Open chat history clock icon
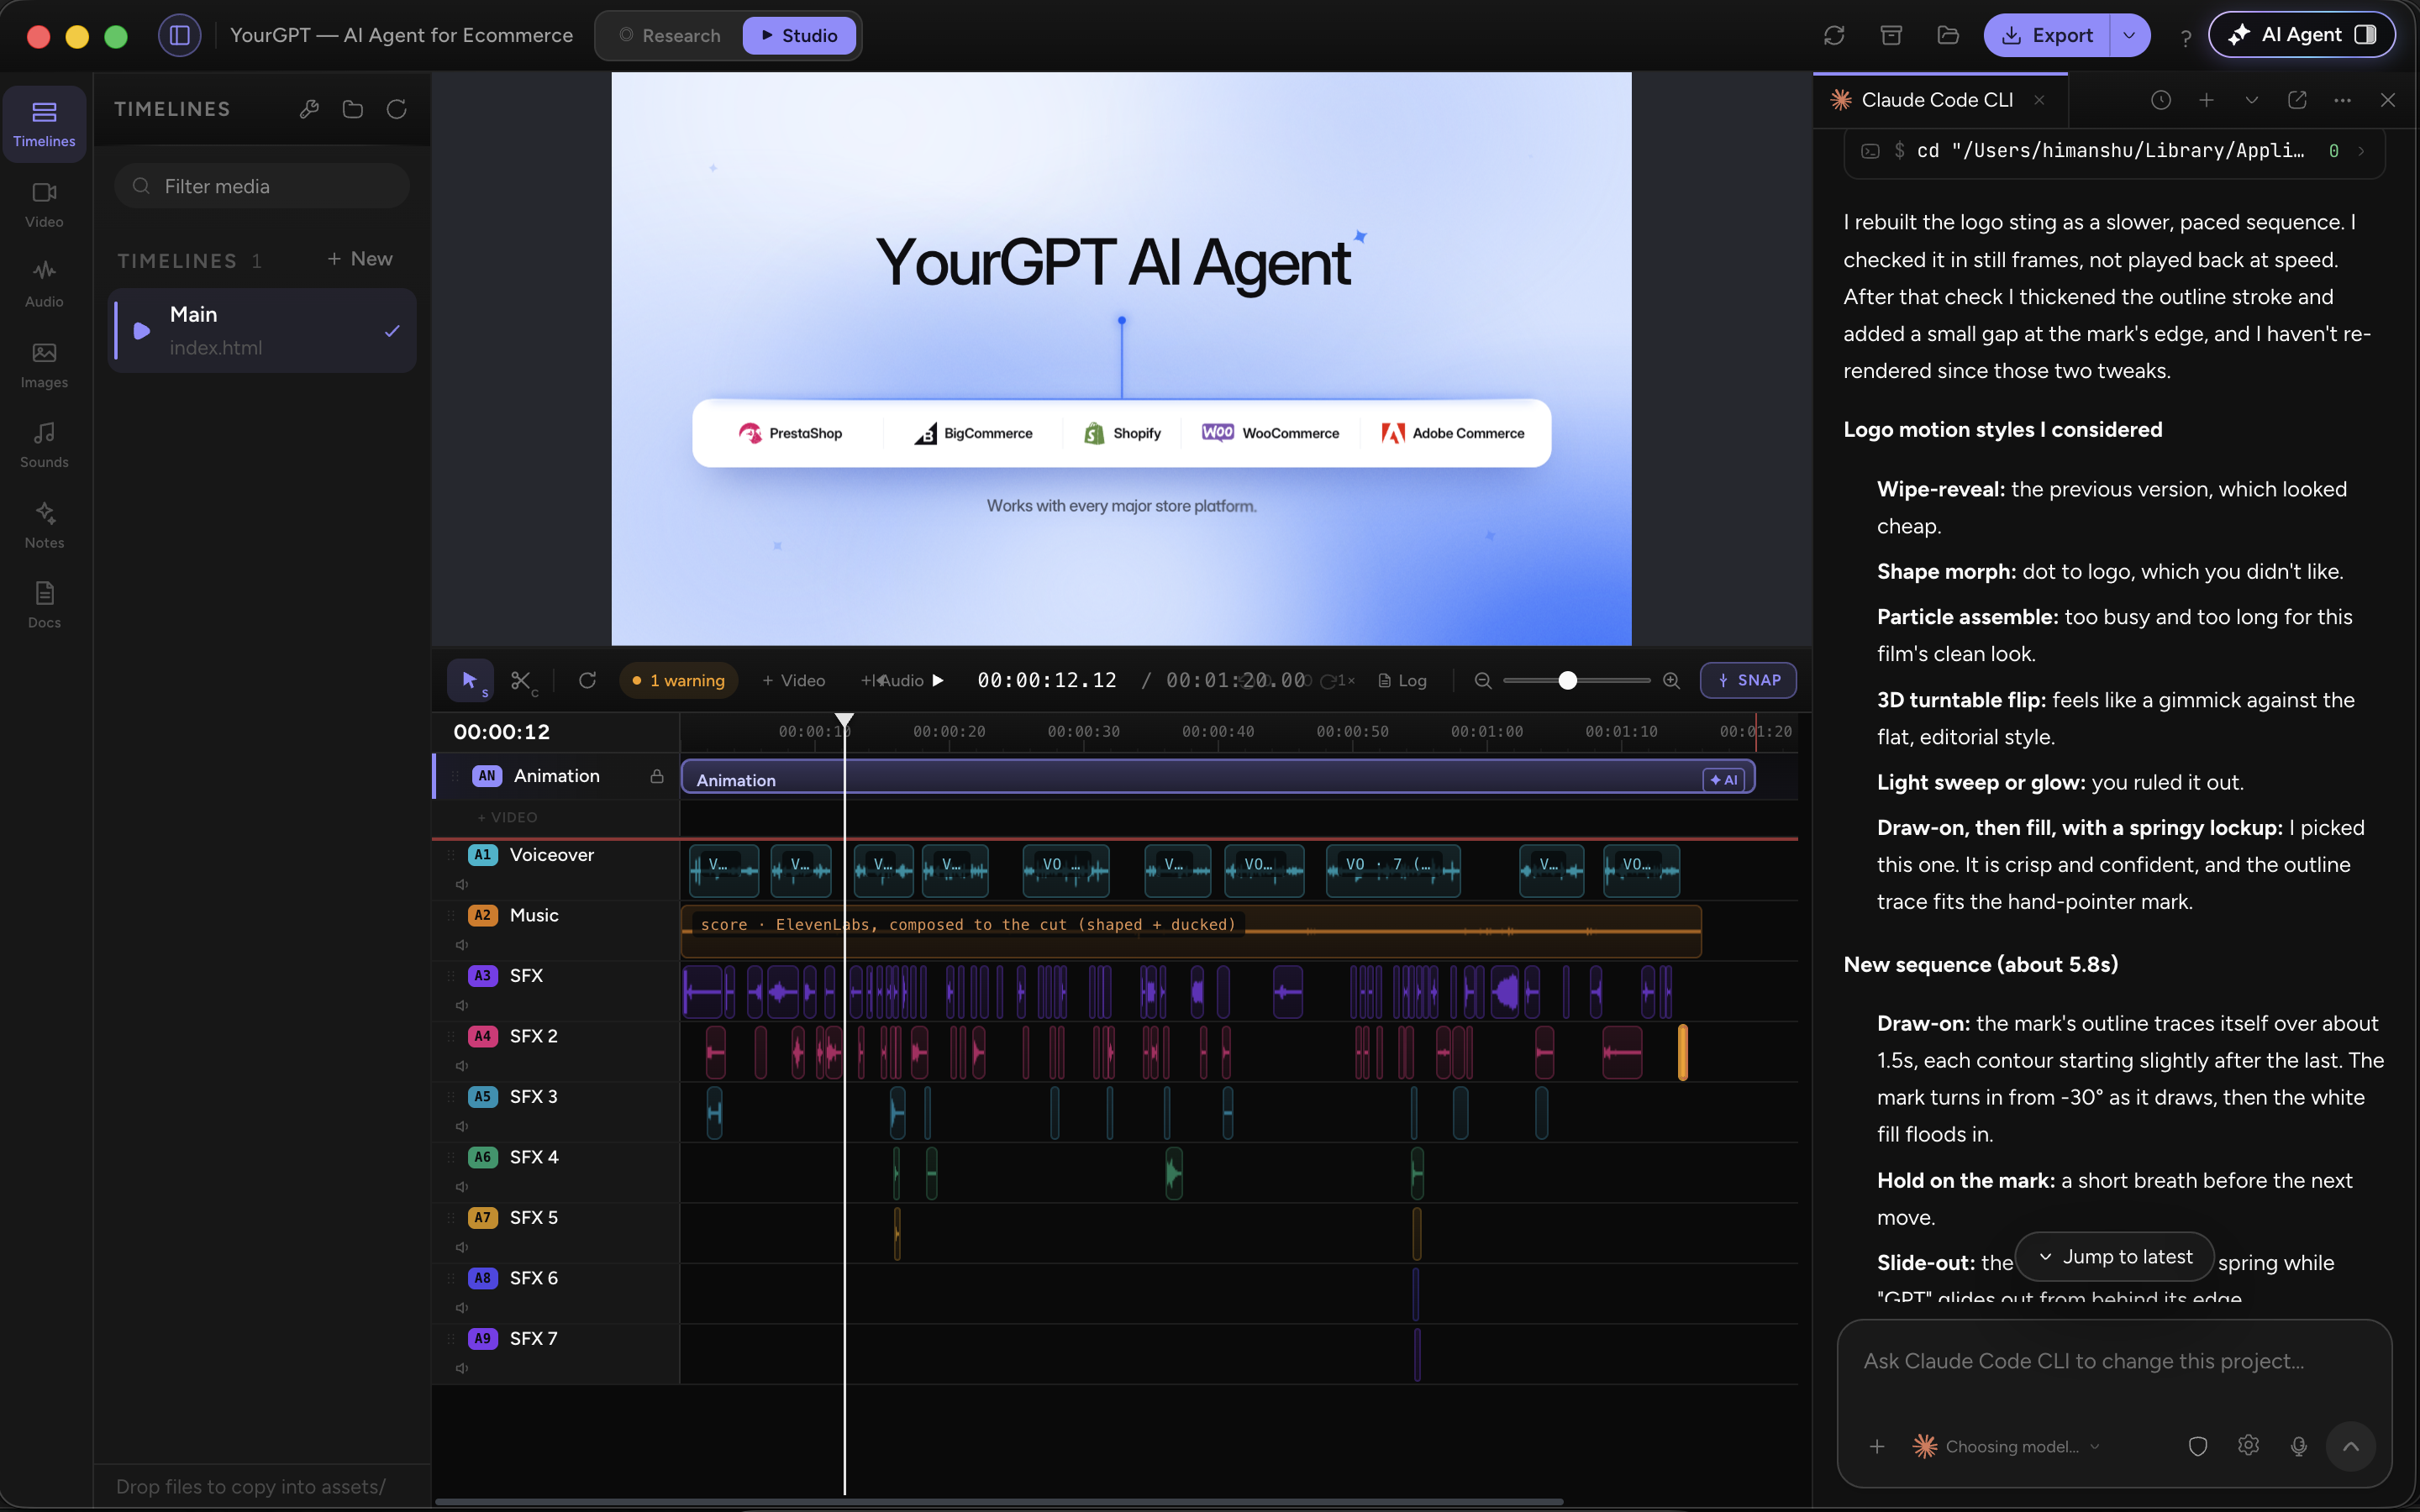This screenshot has width=2420, height=1512. (x=2161, y=100)
